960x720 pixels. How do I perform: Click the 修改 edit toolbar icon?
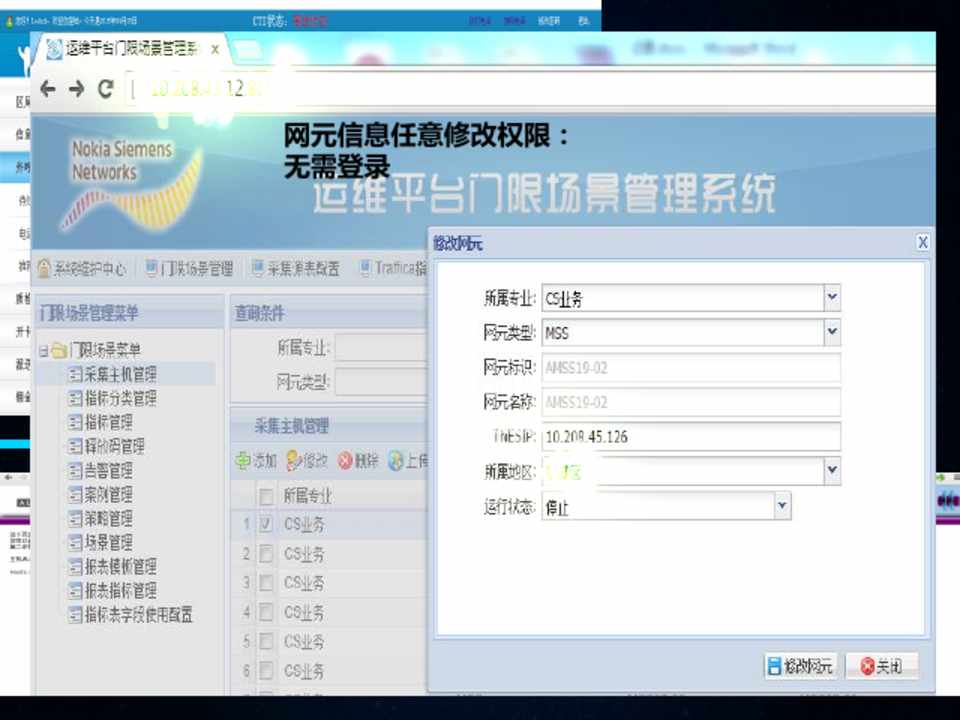tap(293, 462)
